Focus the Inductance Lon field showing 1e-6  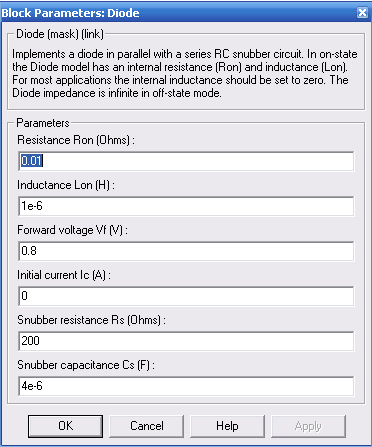pos(186,206)
